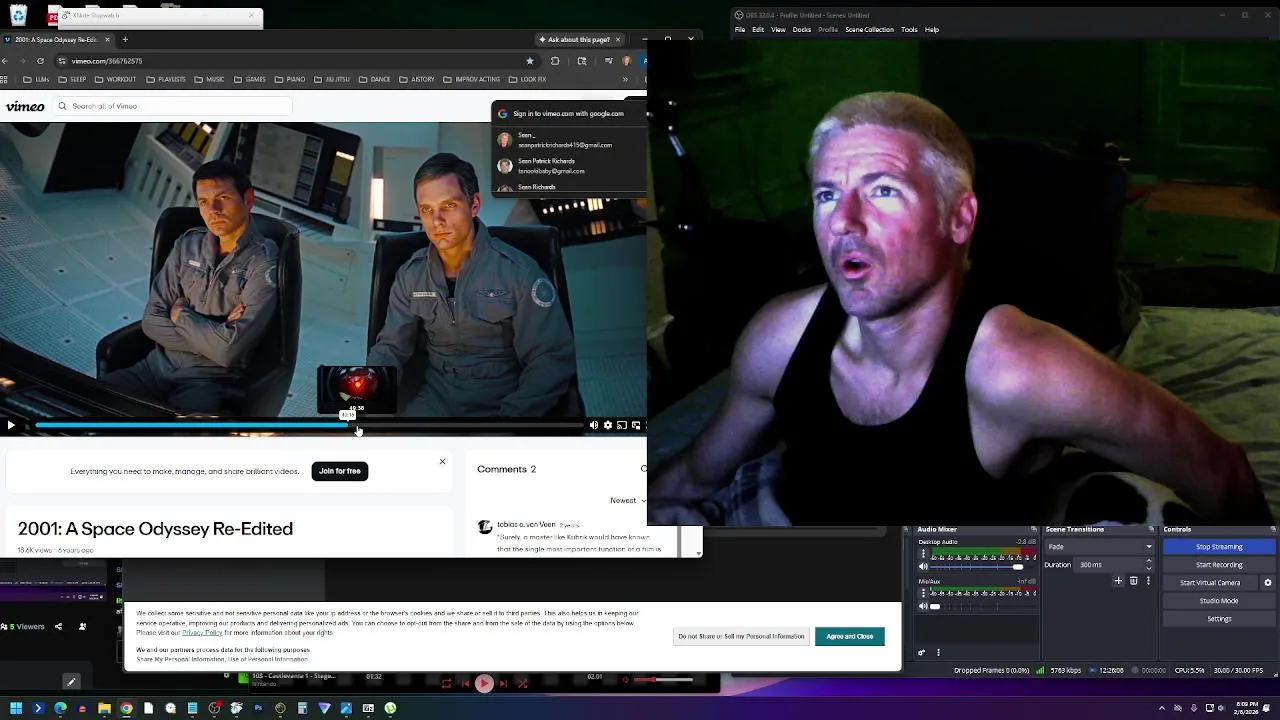1280x720 pixels.
Task: Open advanced audio properties gears icon
Action: coord(922,653)
